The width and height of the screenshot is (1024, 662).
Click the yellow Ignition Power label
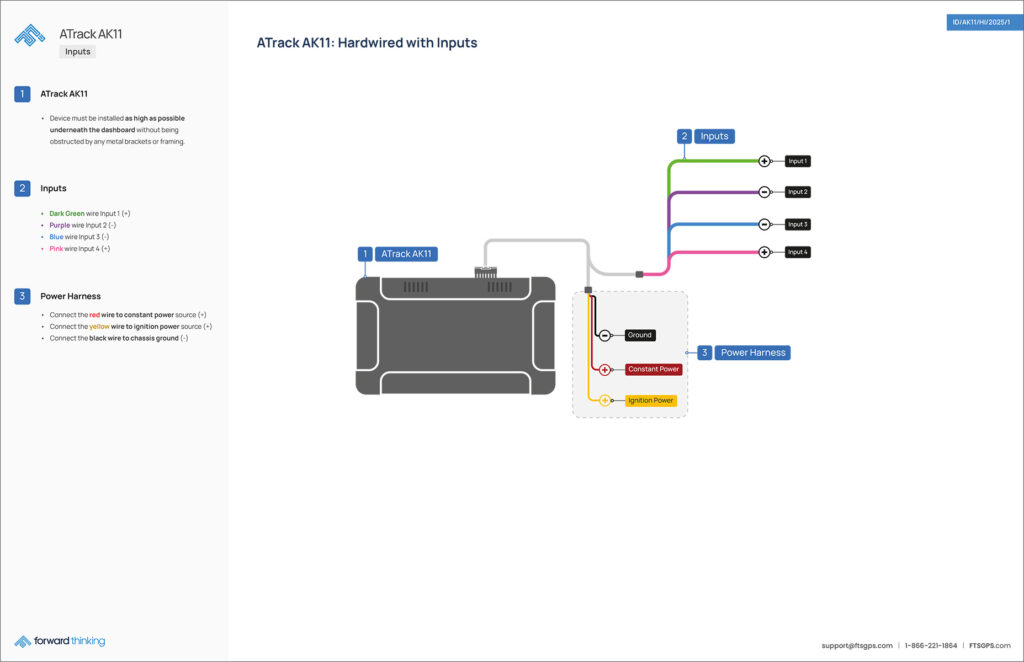coord(650,400)
